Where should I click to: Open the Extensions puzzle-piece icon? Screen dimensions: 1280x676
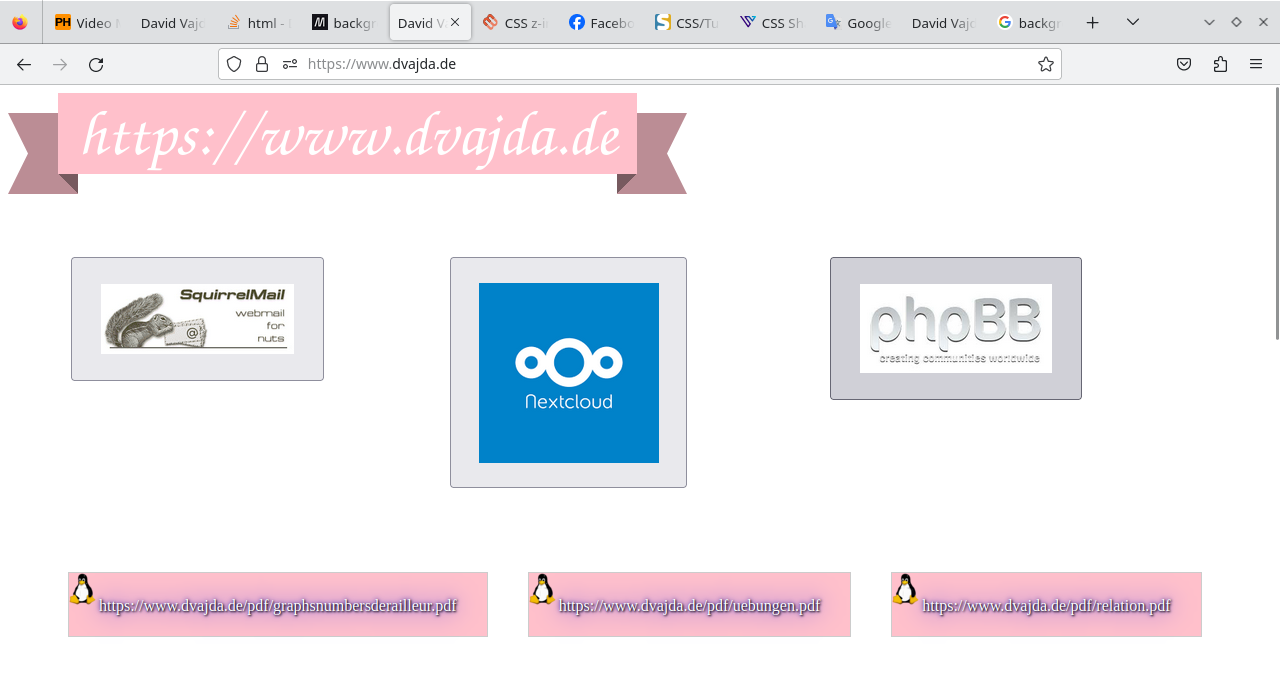[x=1220, y=64]
